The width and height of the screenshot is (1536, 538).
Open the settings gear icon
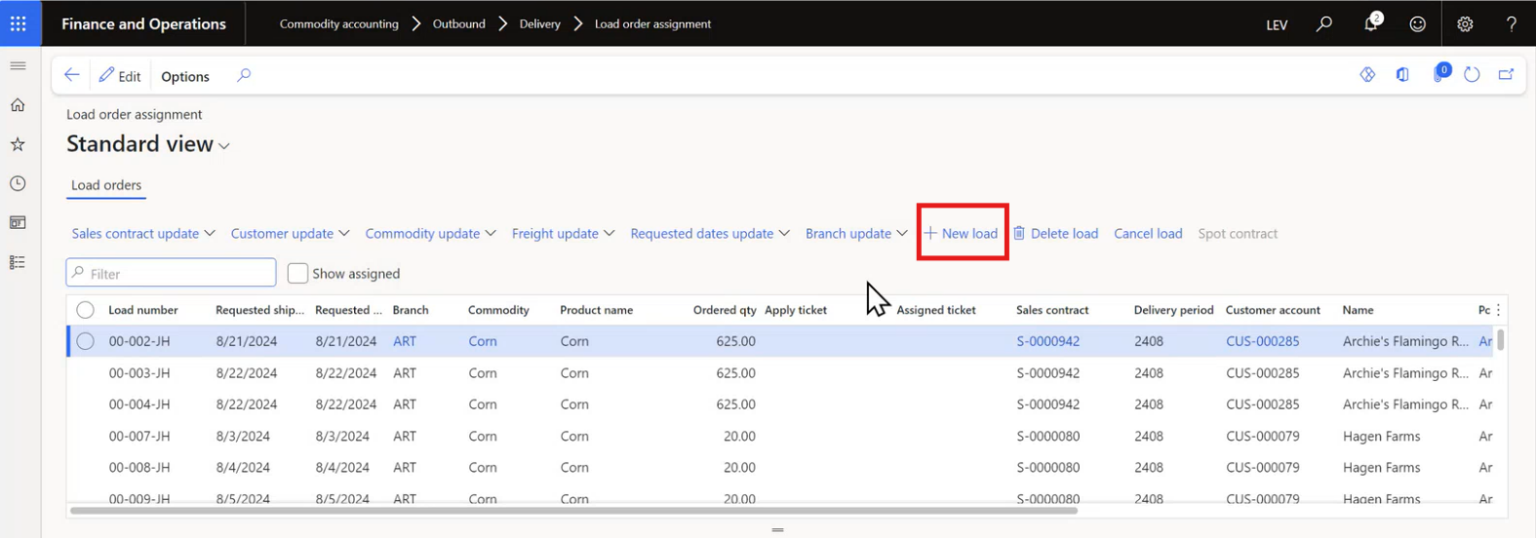1465,24
